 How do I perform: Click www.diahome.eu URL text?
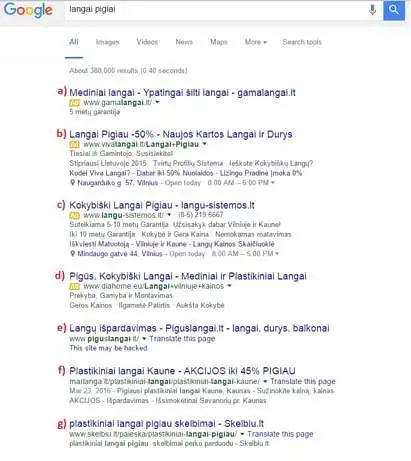point(154,286)
